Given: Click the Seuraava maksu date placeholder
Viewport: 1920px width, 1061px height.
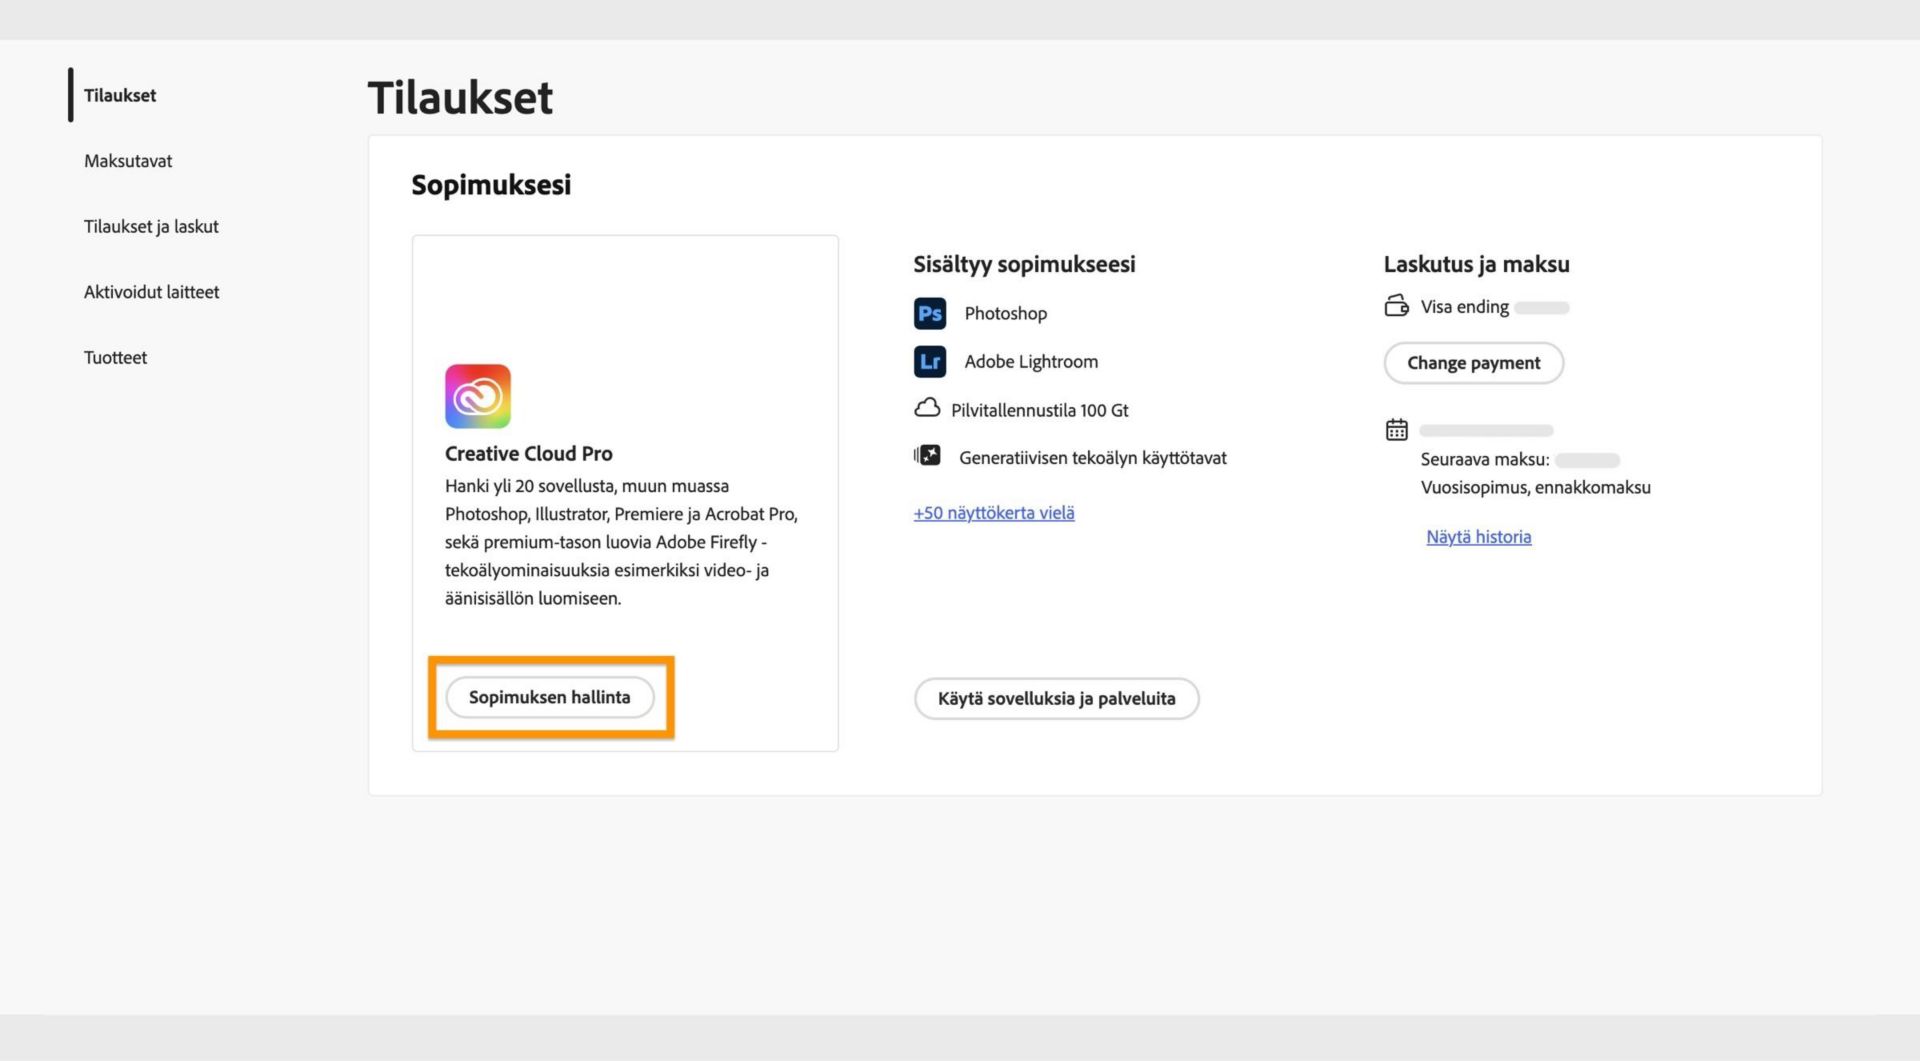Looking at the screenshot, I should 1590,460.
